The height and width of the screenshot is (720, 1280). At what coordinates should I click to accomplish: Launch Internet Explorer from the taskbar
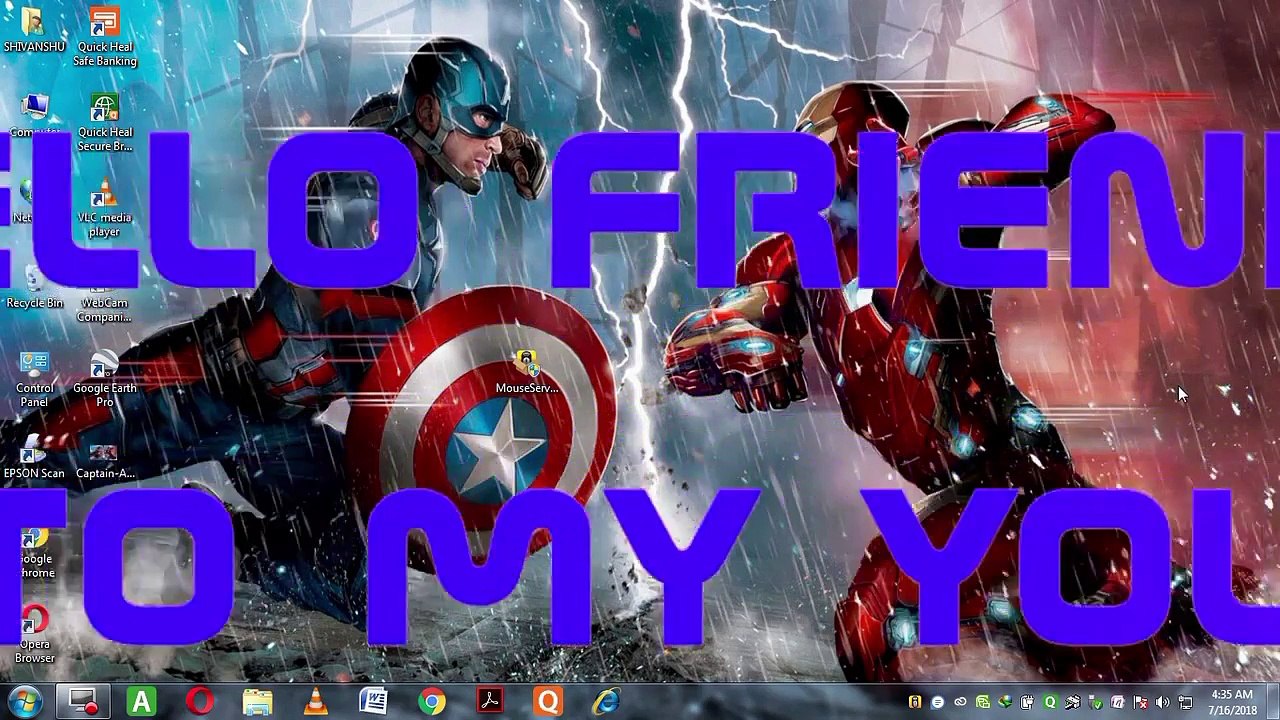point(605,702)
